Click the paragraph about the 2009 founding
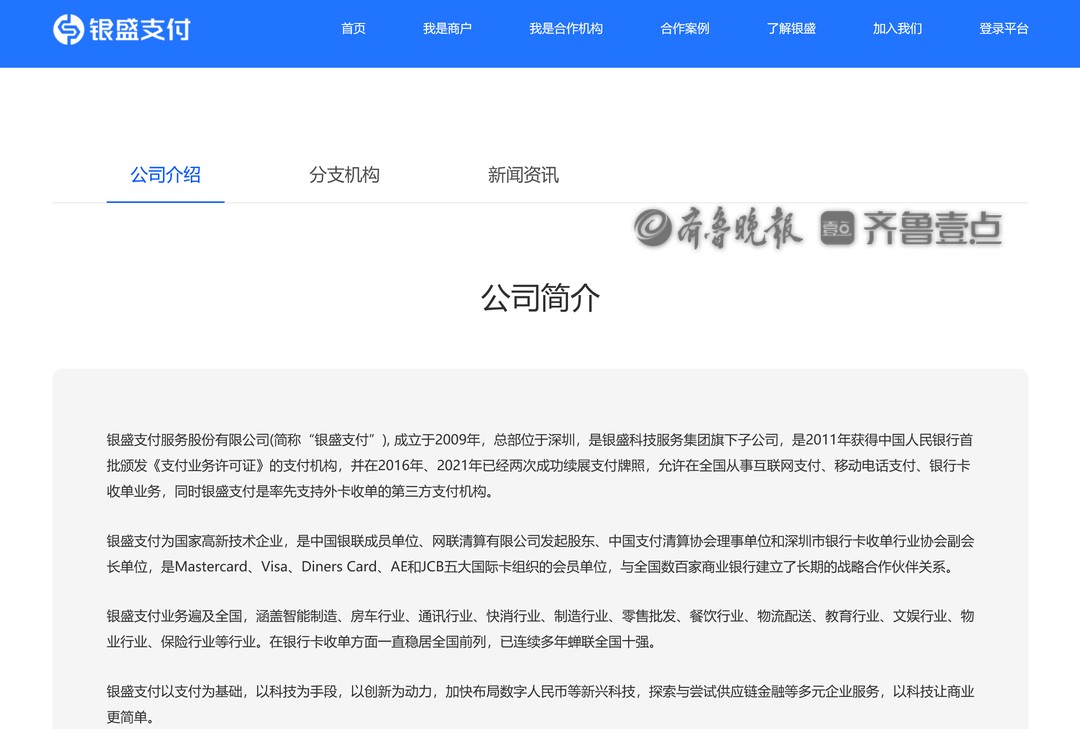Screen dimensions: 1080x729 [540, 465]
